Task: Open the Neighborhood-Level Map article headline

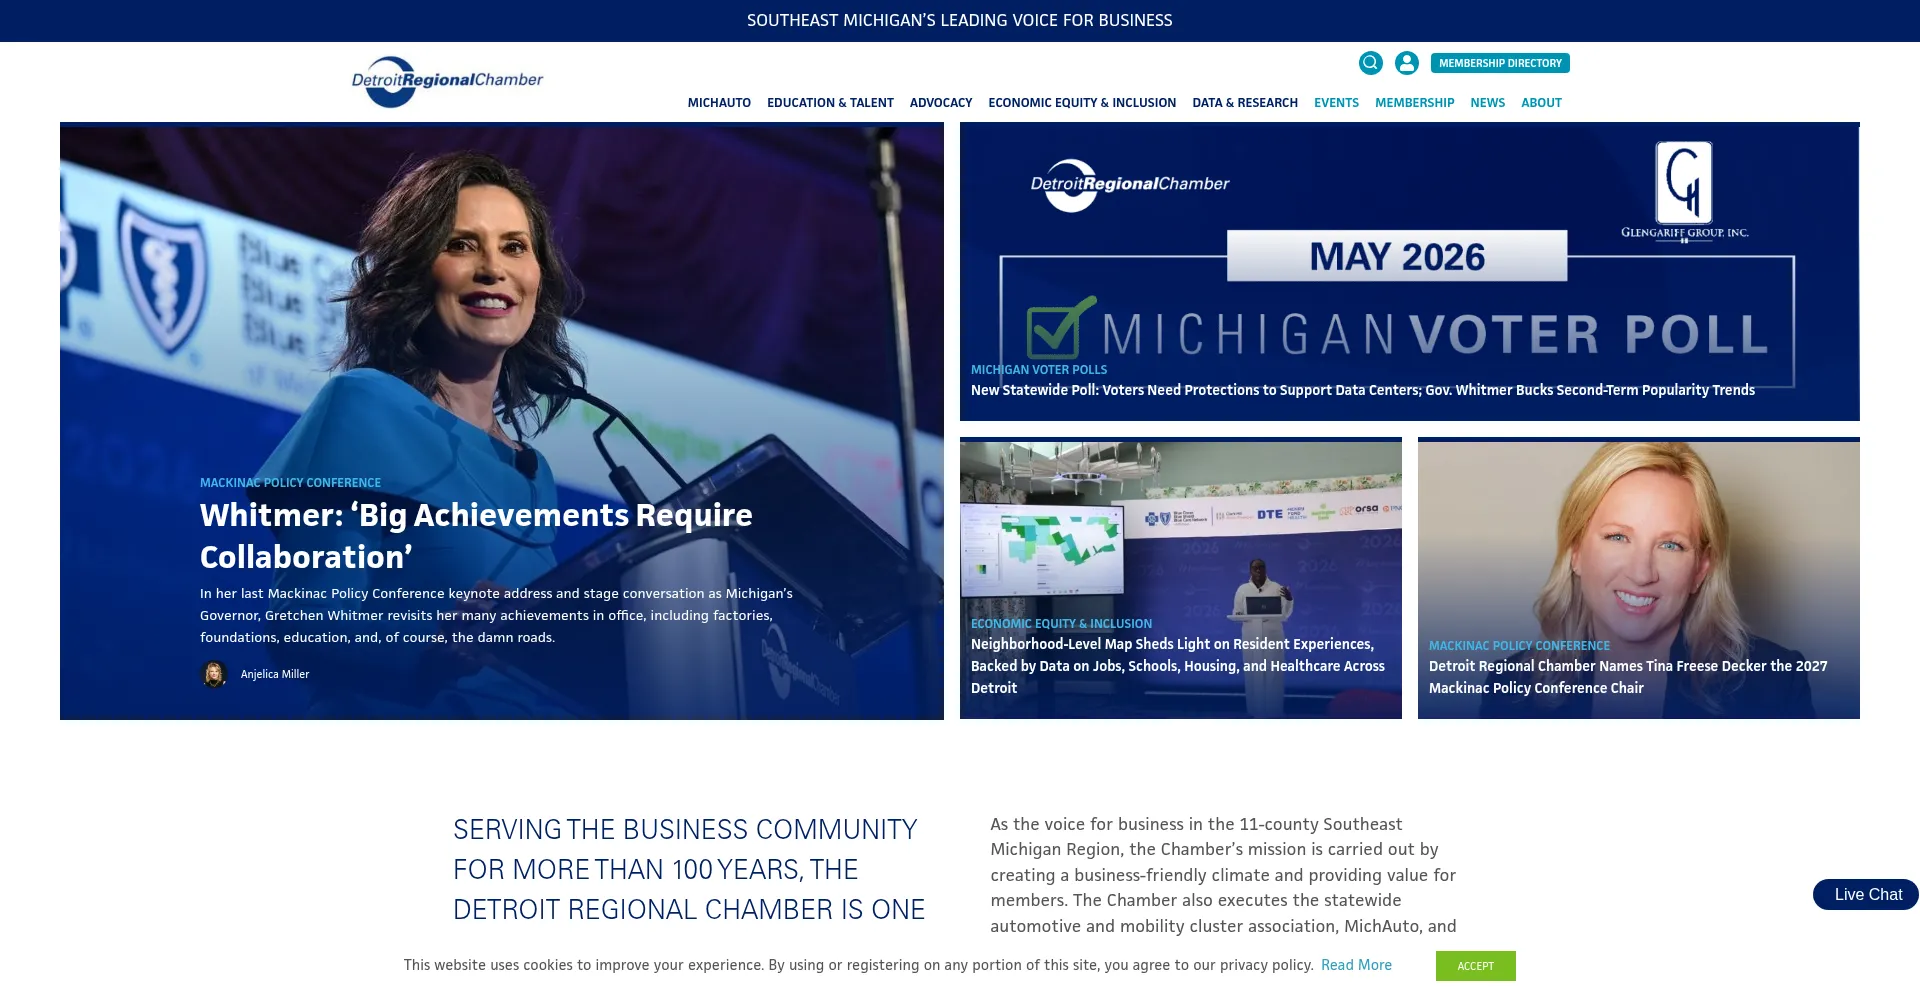Action: coord(1178,666)
